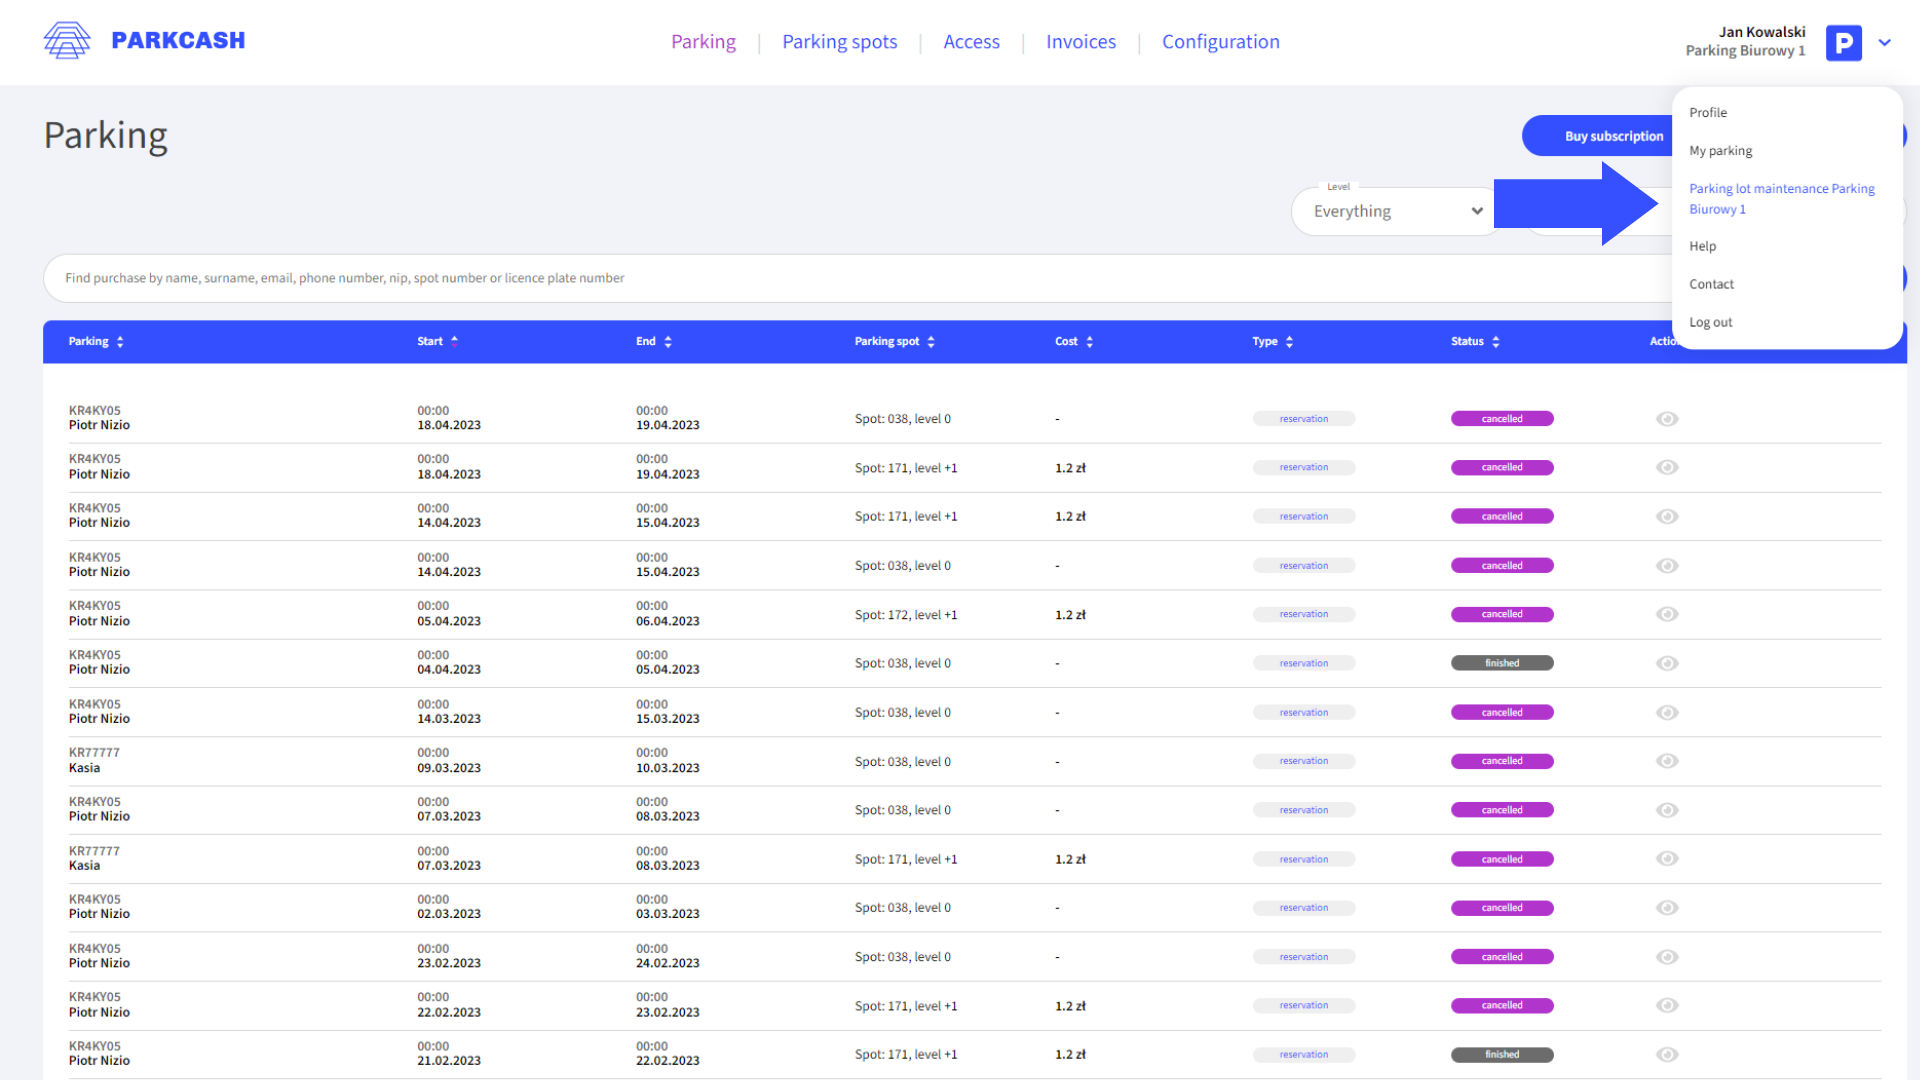Viewport: 1920px width, 1080px height.
Task: Sort by Type column arrows
Action: click(x=1289, y=342)
